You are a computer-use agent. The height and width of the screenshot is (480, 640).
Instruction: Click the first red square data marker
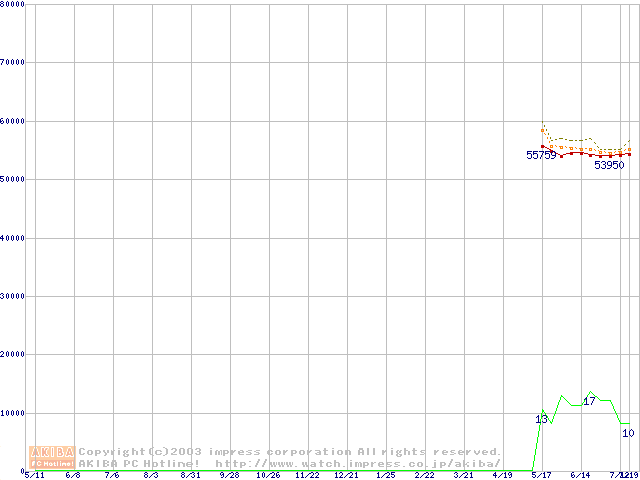[x=543, y=147]
